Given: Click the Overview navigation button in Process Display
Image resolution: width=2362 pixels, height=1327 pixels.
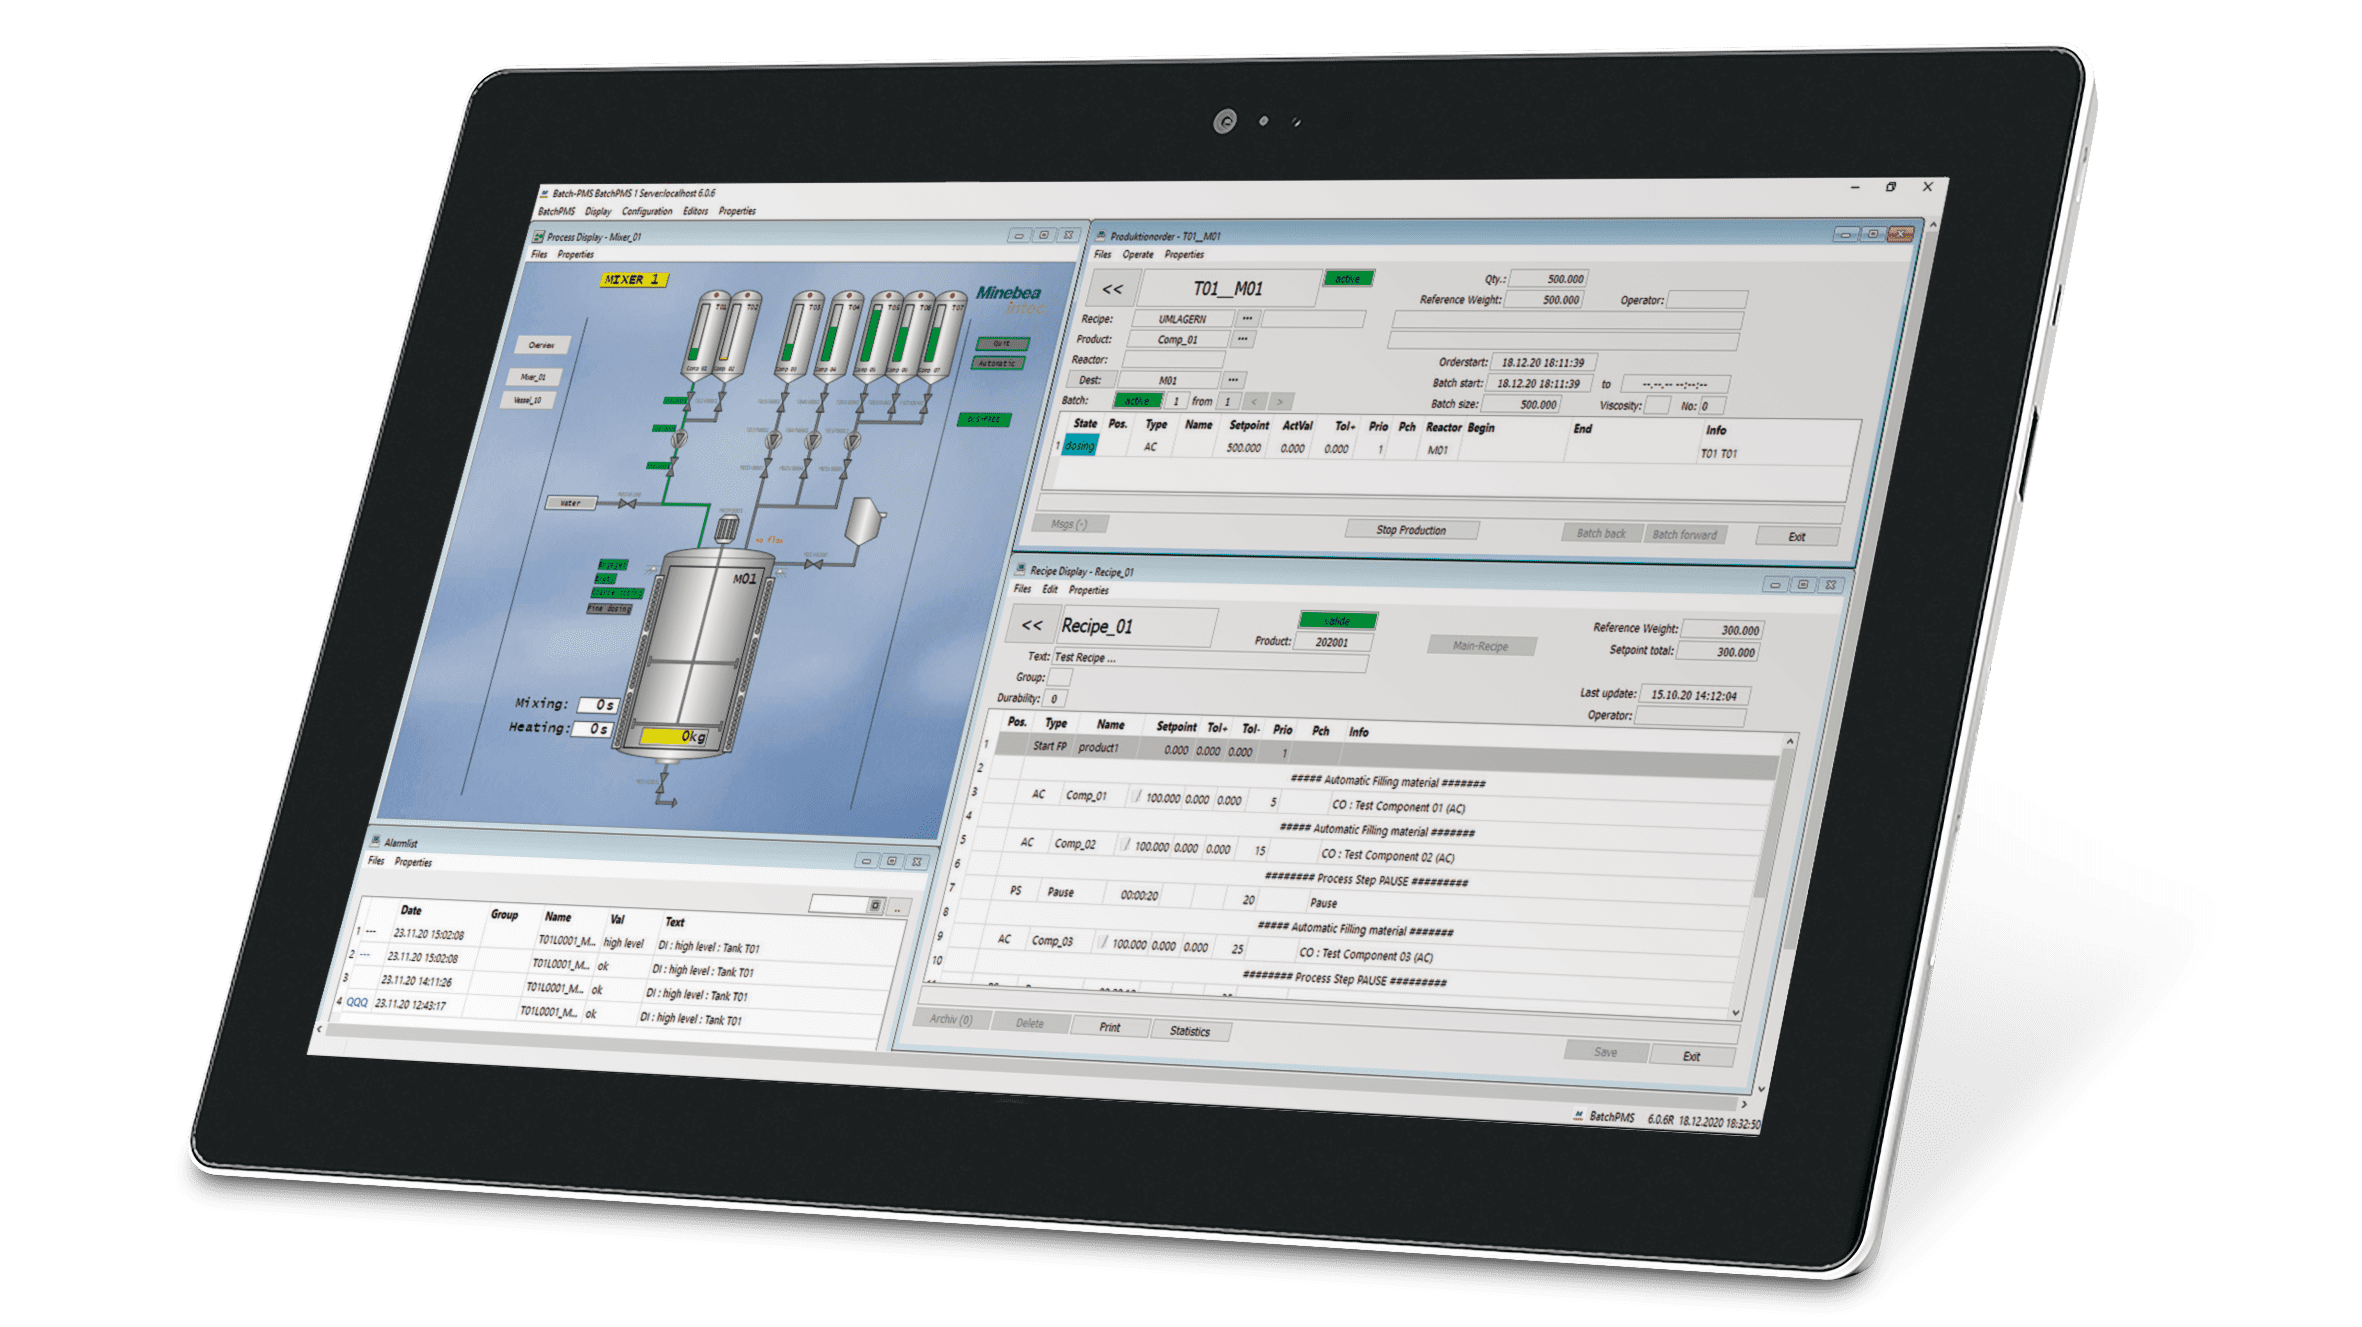Looking at the screenshot, I should (x=543, y=345).
